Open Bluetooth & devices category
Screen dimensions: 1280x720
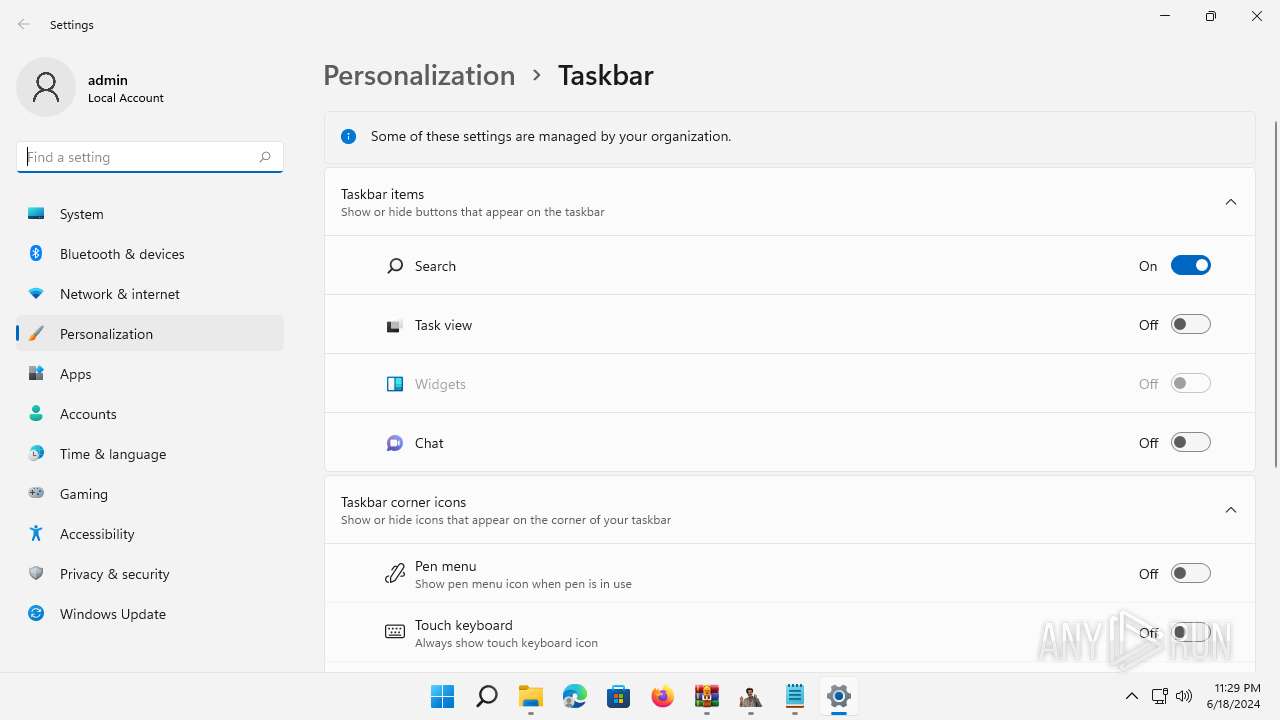pos(150,254)
